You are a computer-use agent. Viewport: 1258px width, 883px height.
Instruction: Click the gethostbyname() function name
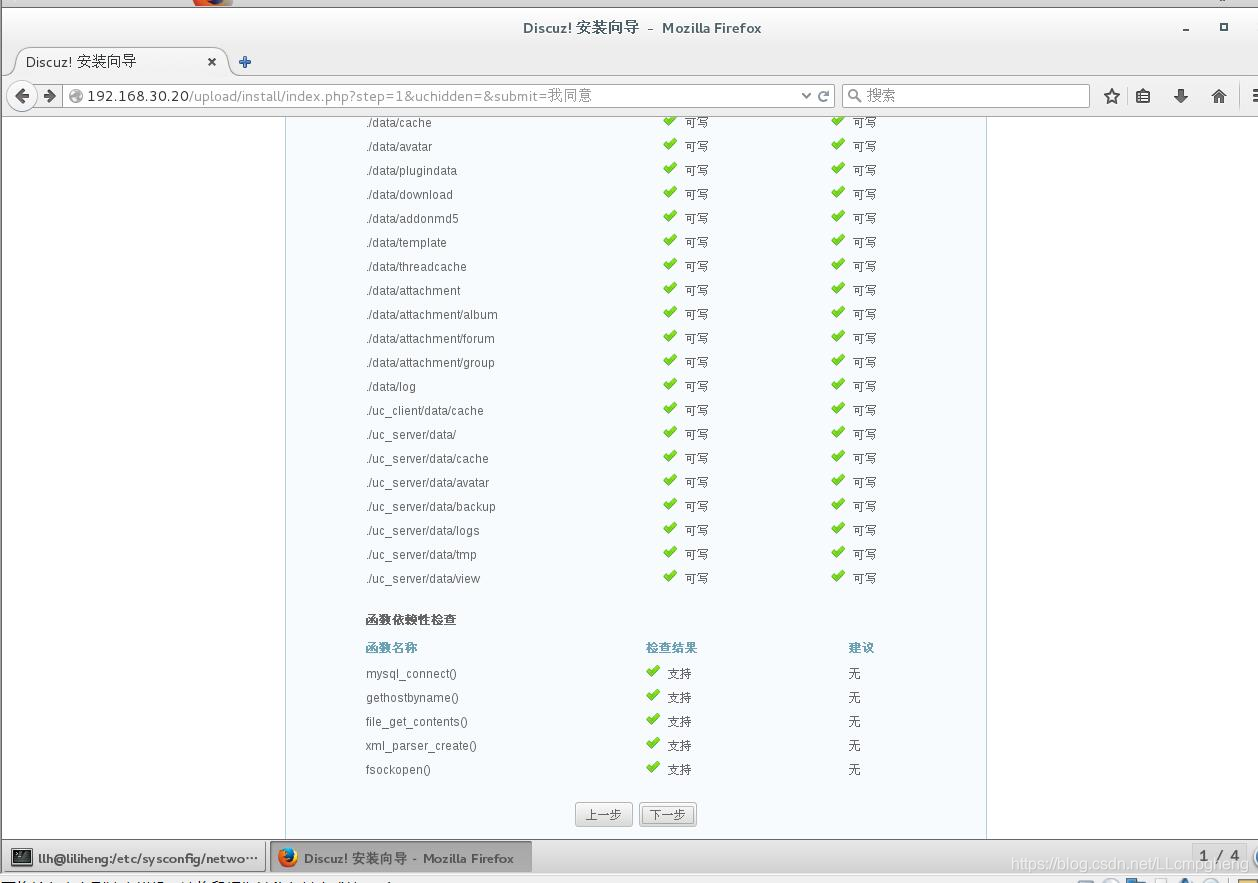pos(412,698)
